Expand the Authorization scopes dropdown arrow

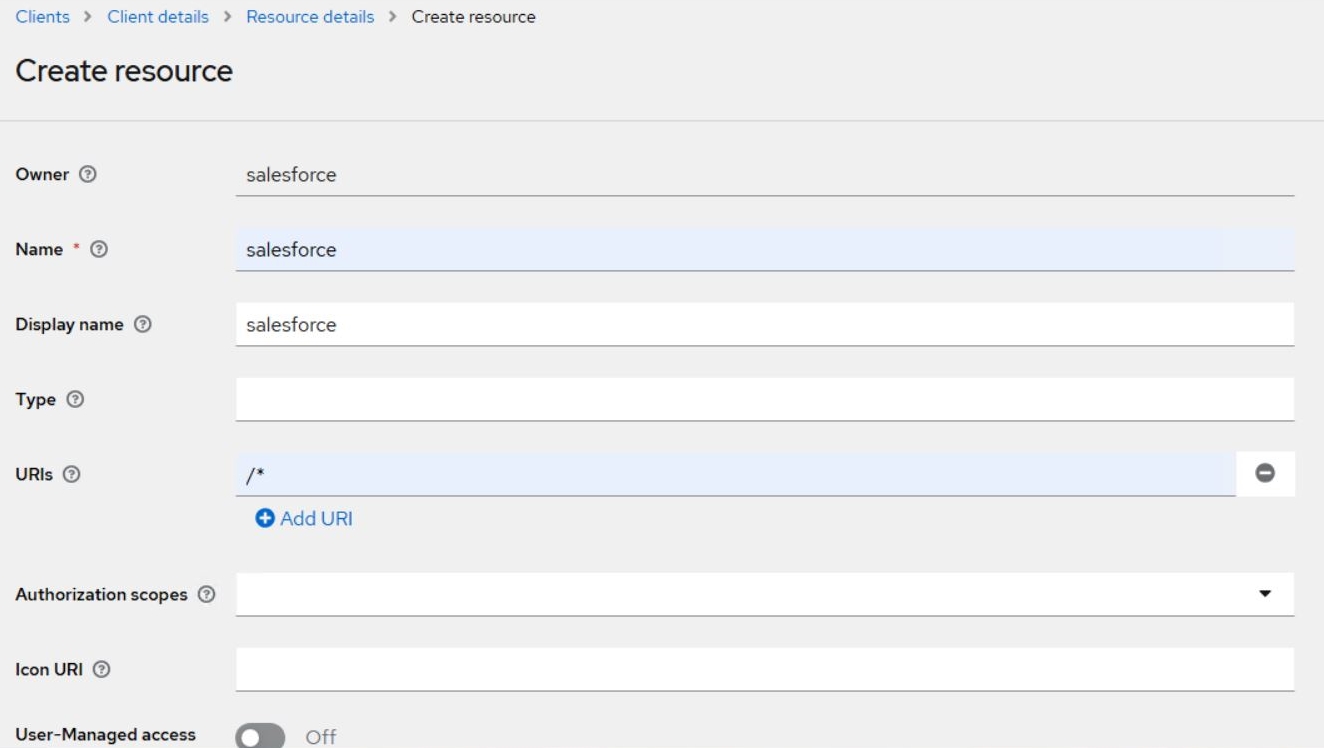pos(1265,594)
